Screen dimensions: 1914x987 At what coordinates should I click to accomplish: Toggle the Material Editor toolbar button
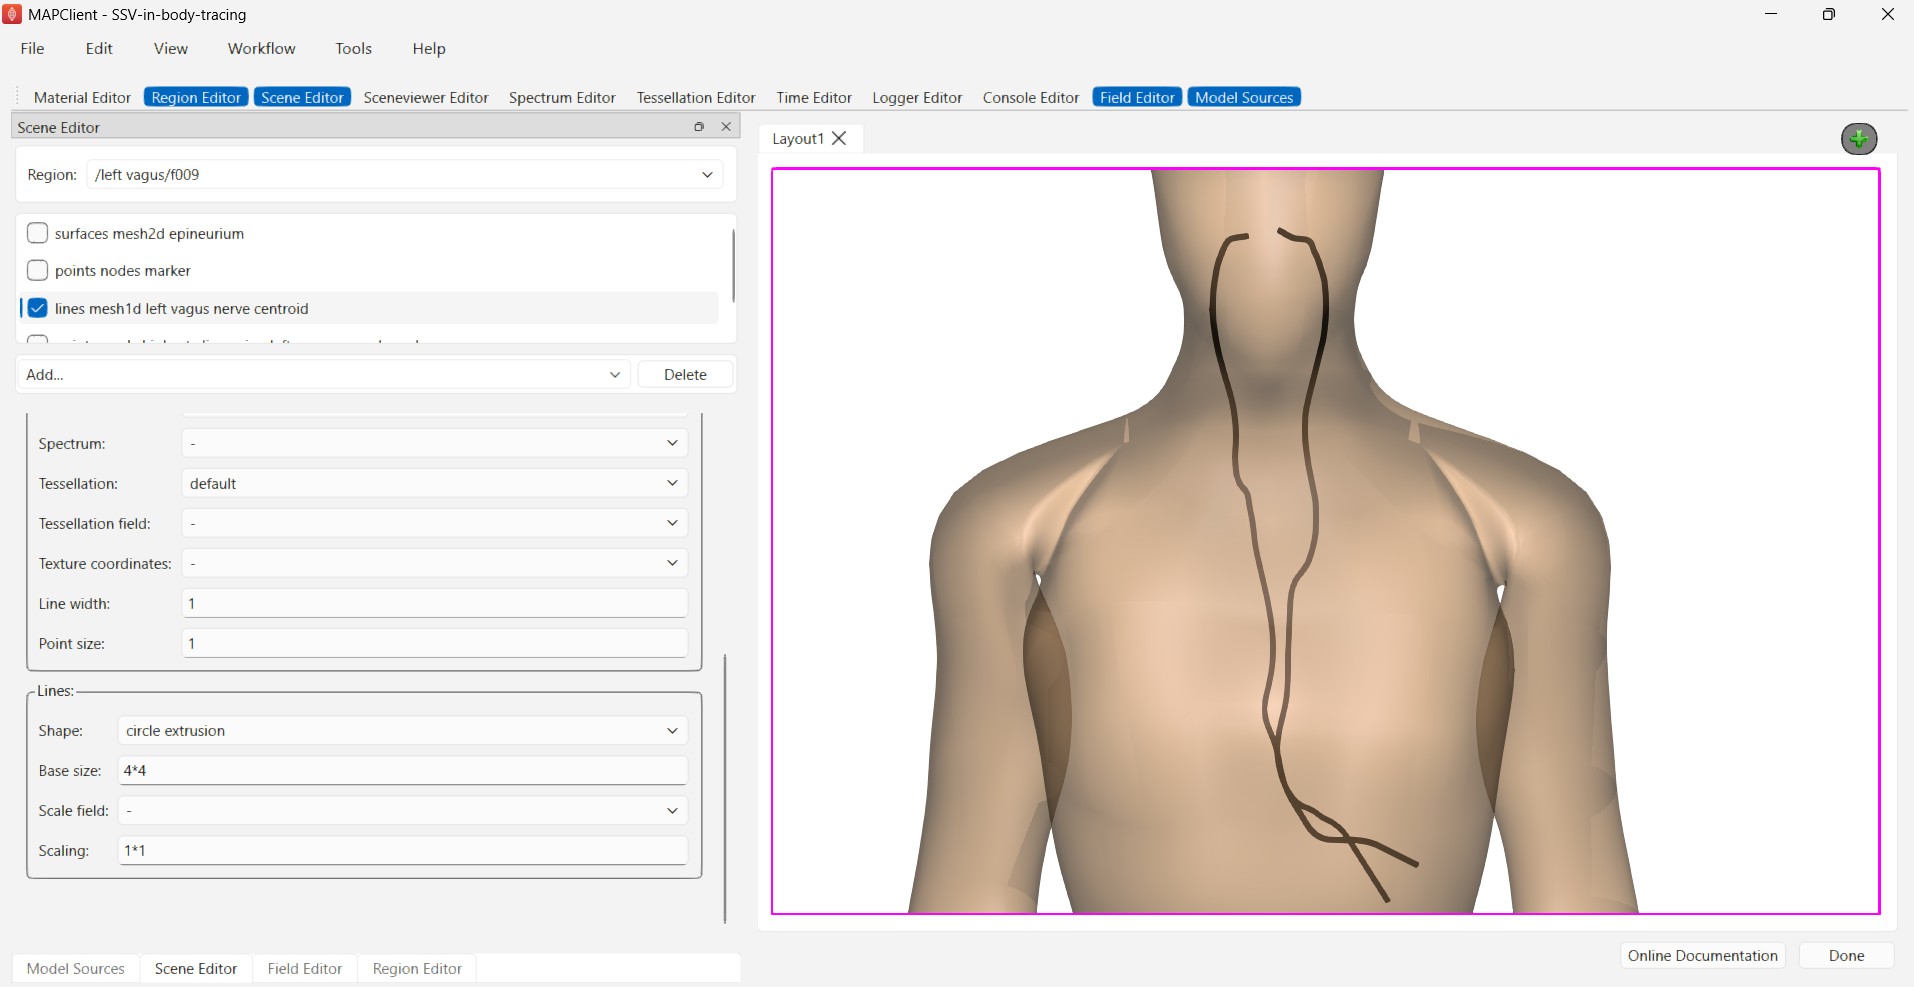pos(82,97)
